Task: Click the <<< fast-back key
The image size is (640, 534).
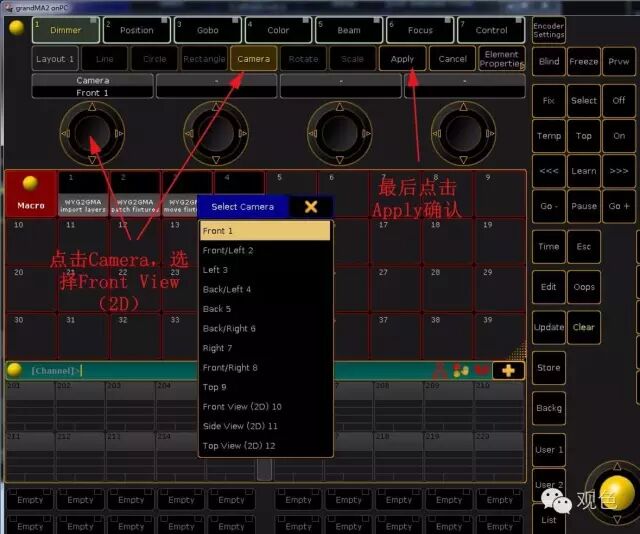Action: click(549, 171)
